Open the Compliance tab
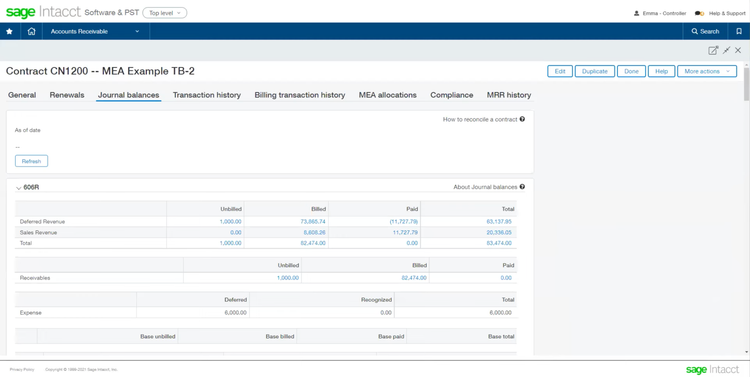This screenshot has width=750, height=377. tap(452, 95)
